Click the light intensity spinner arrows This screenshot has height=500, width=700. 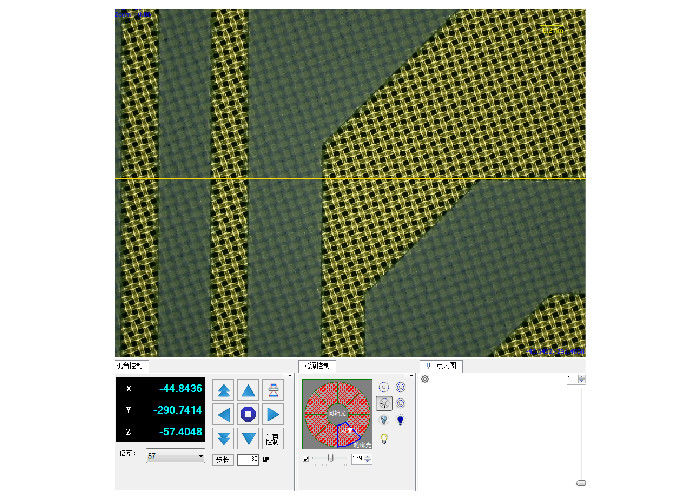368,459
